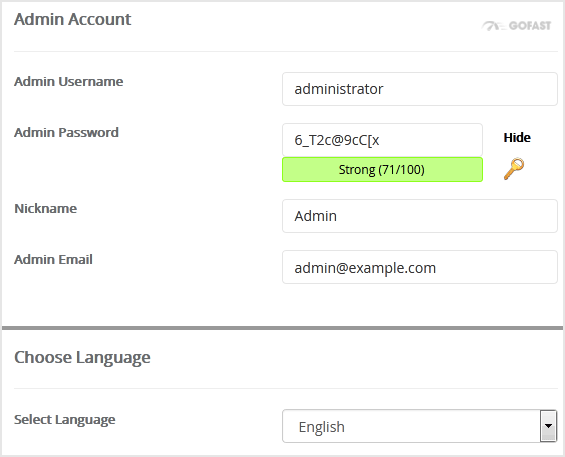Click the Nickname input containing Admin
Screen dimensions: 565x457
pyautogui.click(x=420, y=216)
